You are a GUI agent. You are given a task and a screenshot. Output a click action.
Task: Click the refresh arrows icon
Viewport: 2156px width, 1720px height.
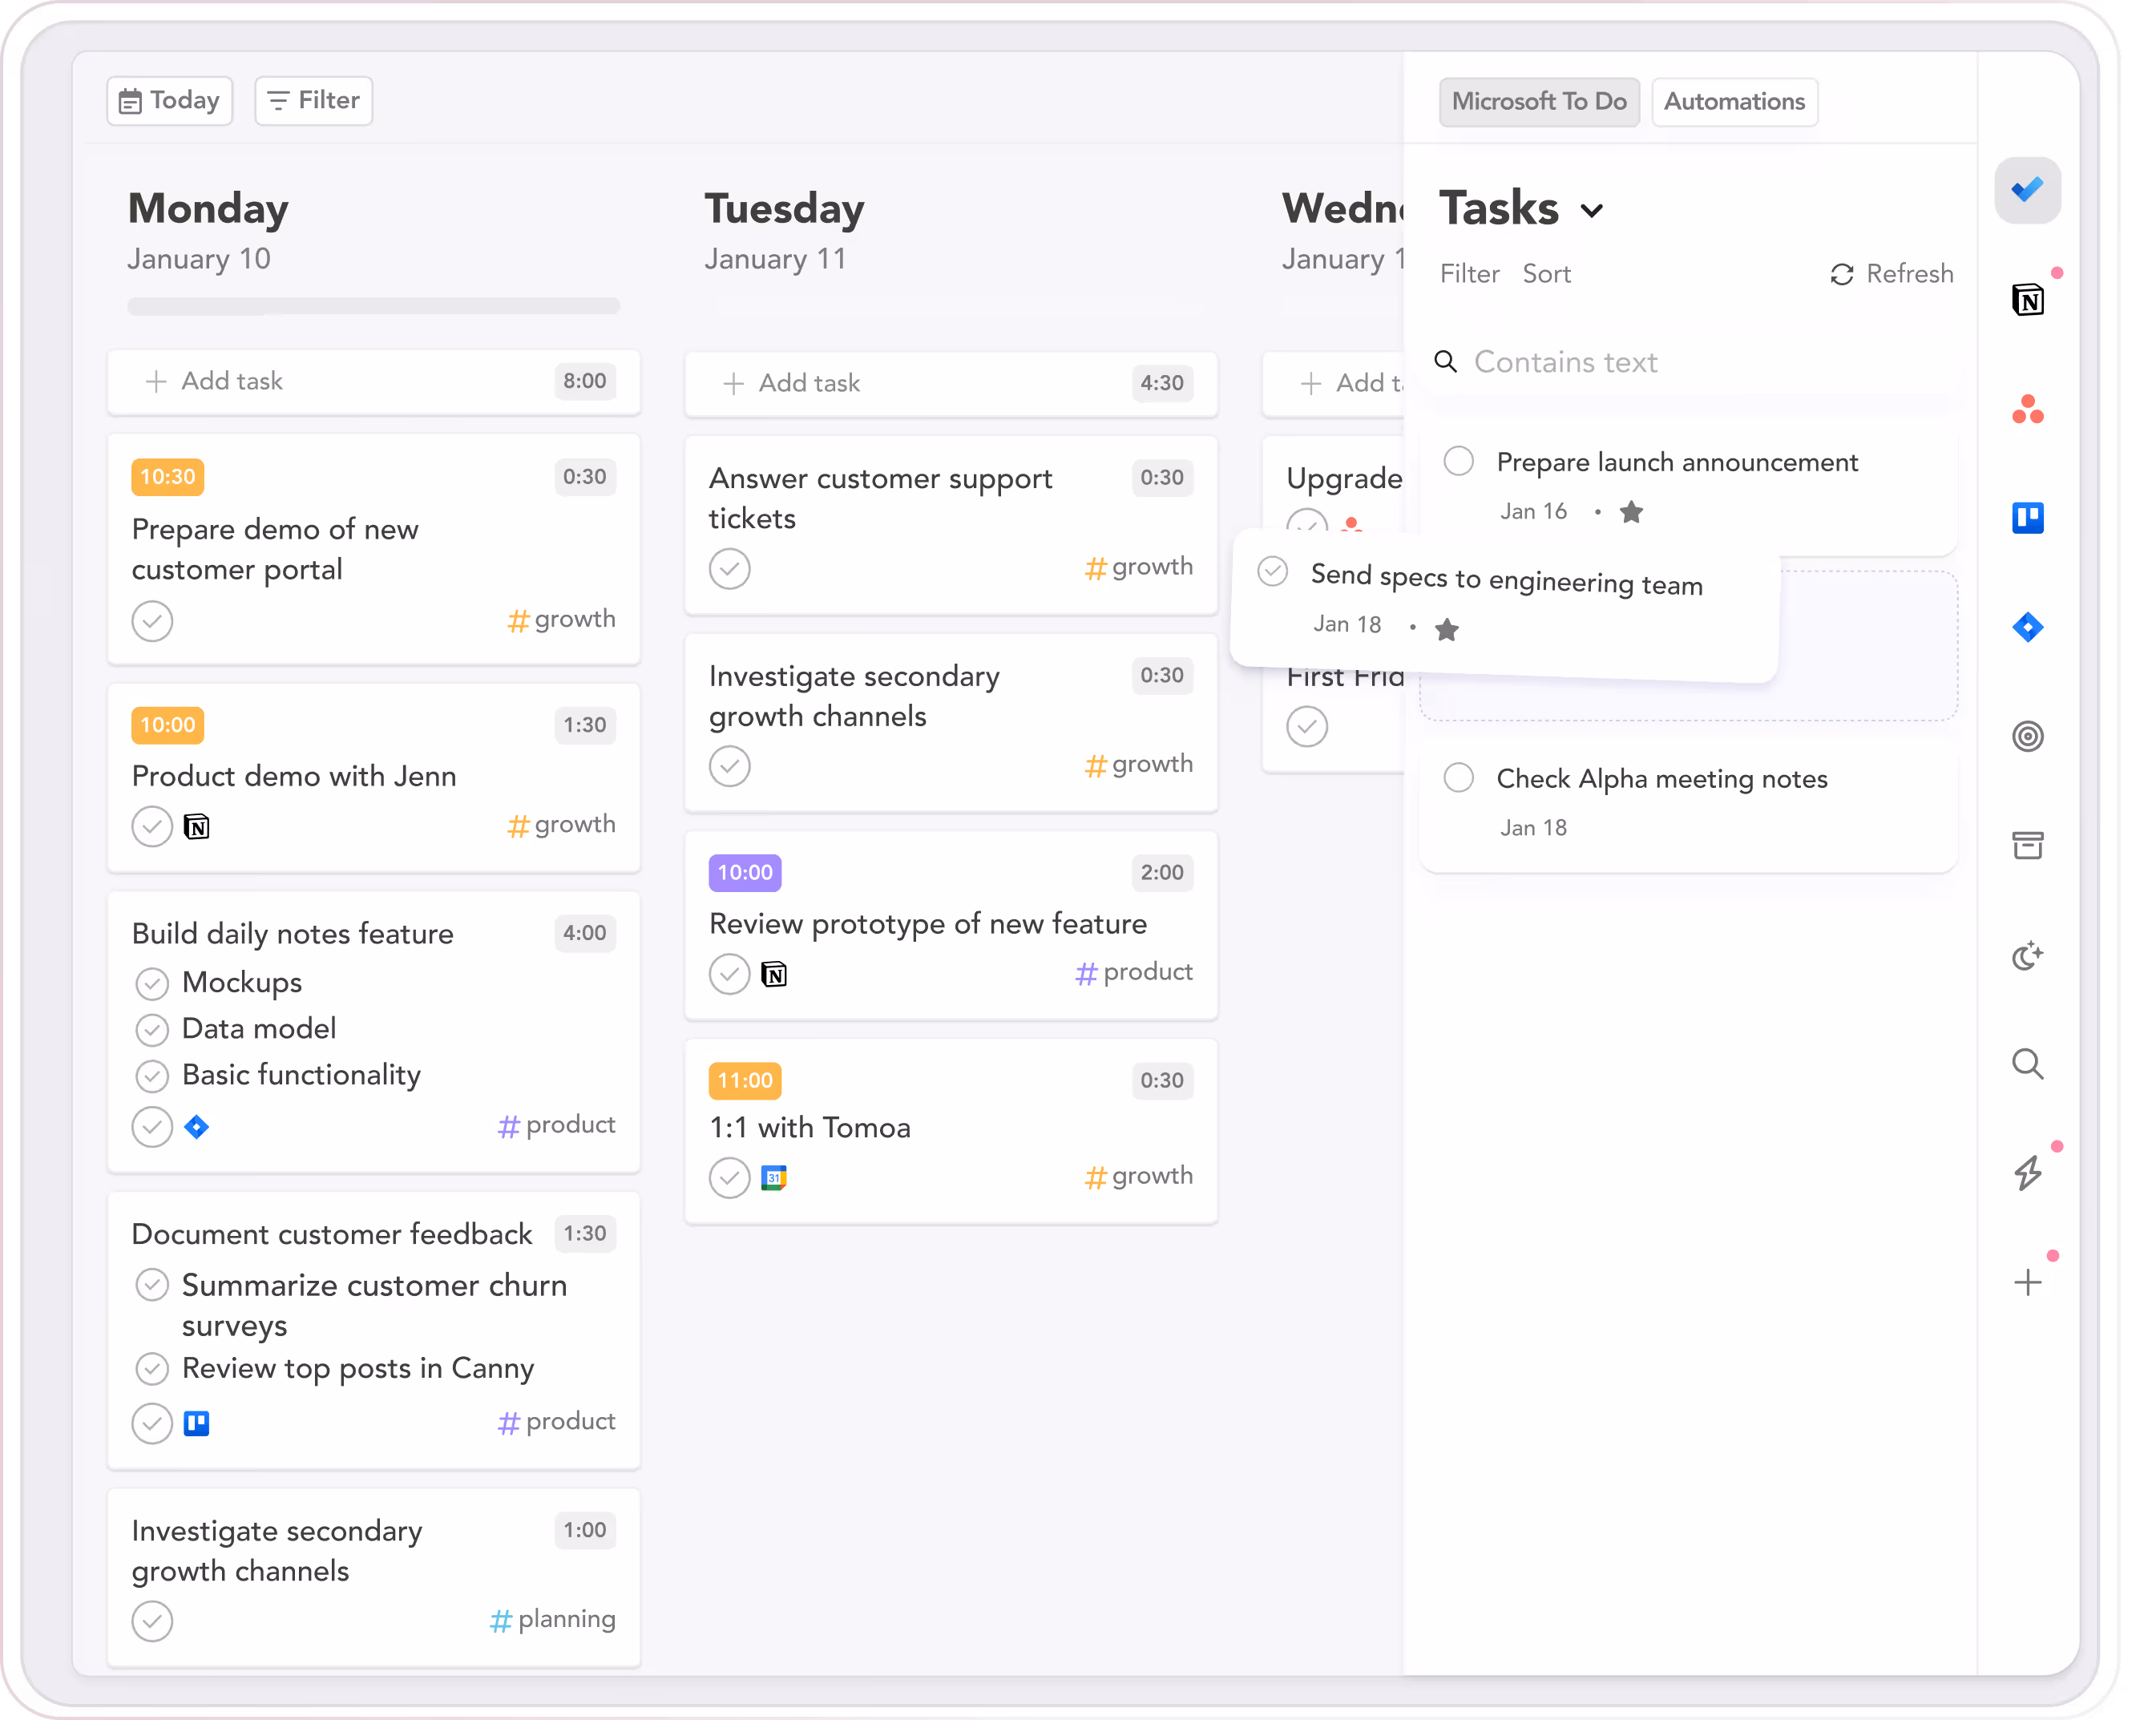click(x=1841, y=274)
